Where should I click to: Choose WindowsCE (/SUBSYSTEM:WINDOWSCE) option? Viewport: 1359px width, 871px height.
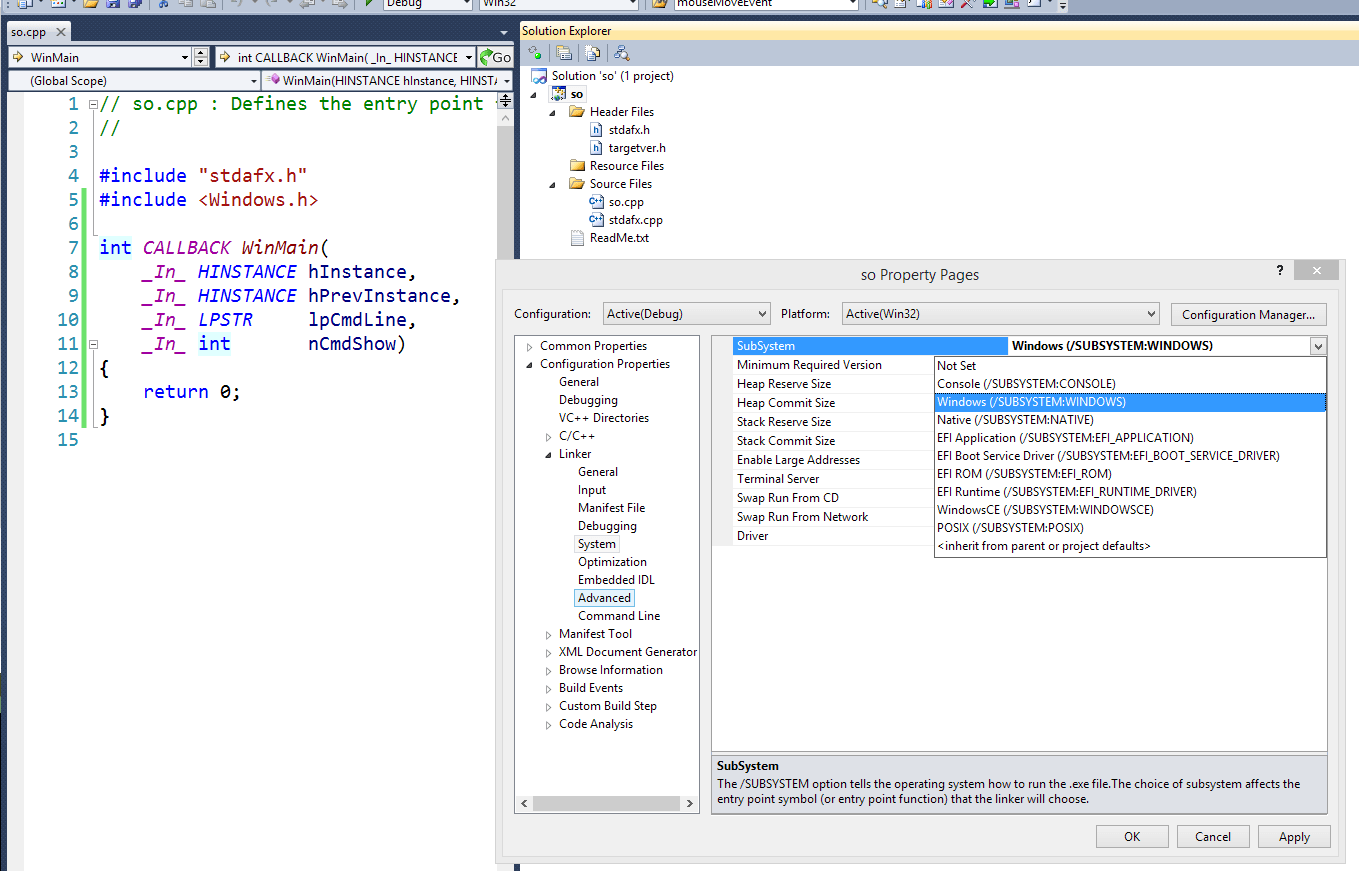[1130, 510]
